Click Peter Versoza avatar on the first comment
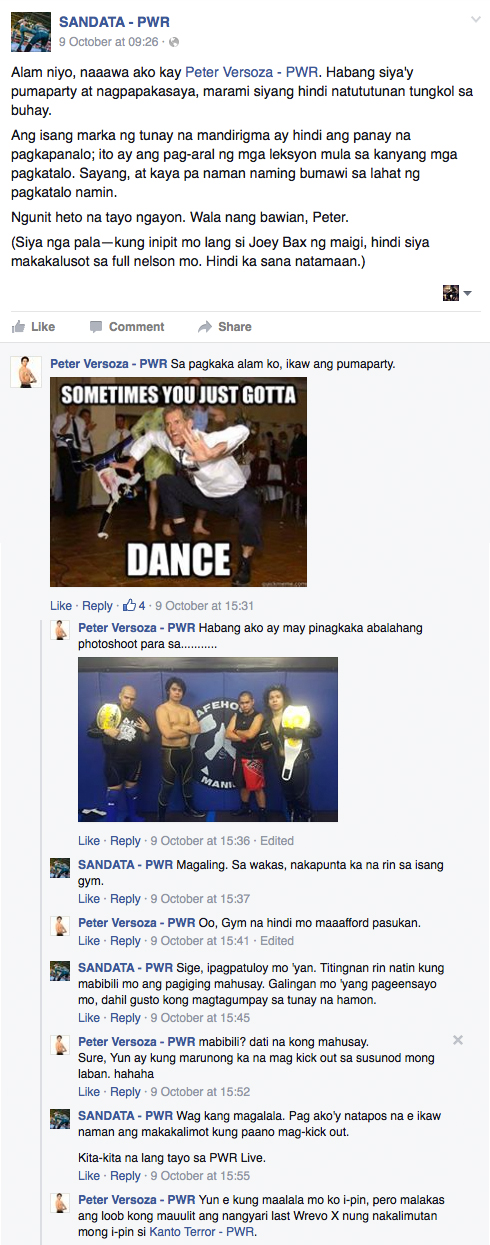Viewport: 490px width, 1245px height. point(27,372)
